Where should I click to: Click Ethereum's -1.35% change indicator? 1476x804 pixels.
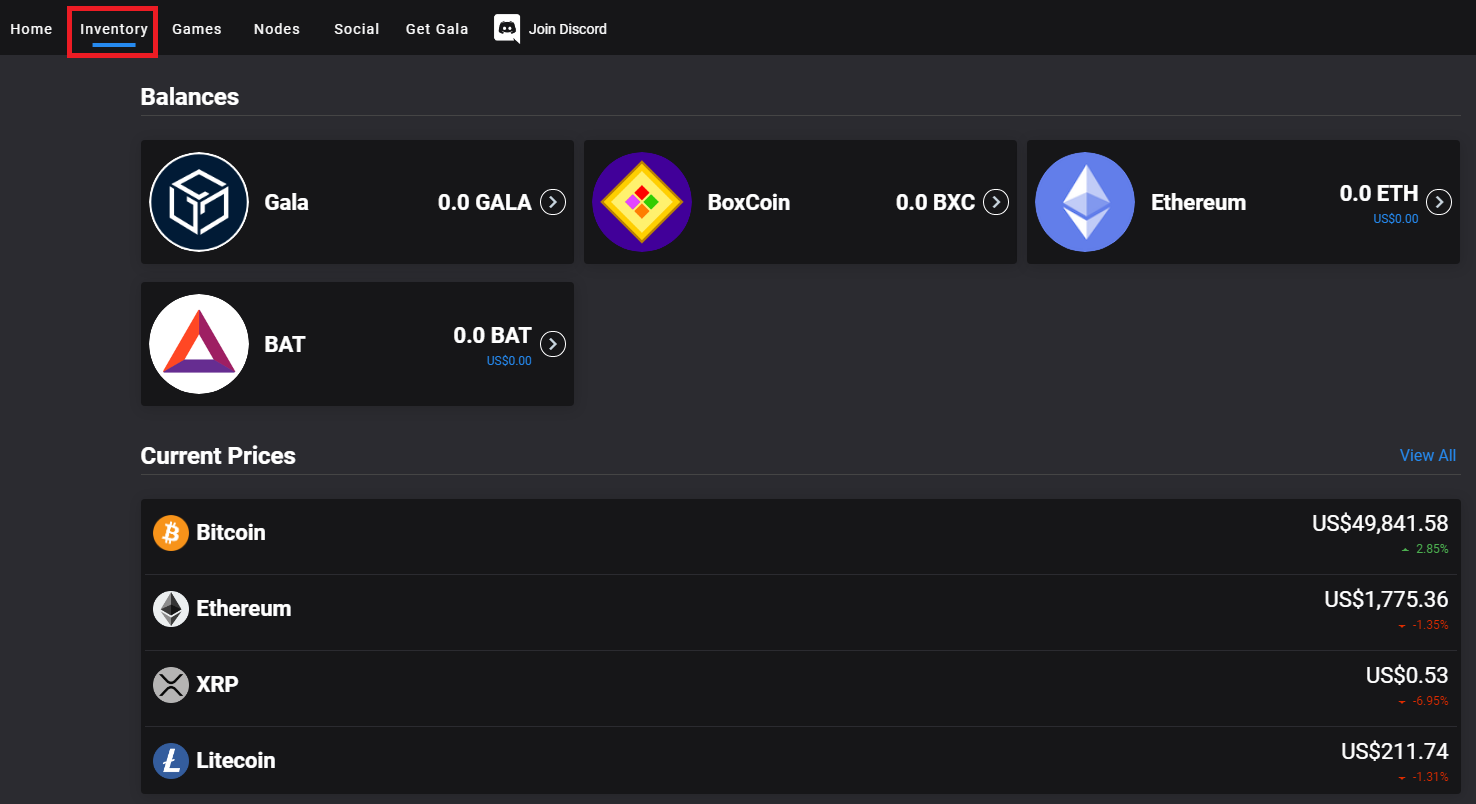1423,625
